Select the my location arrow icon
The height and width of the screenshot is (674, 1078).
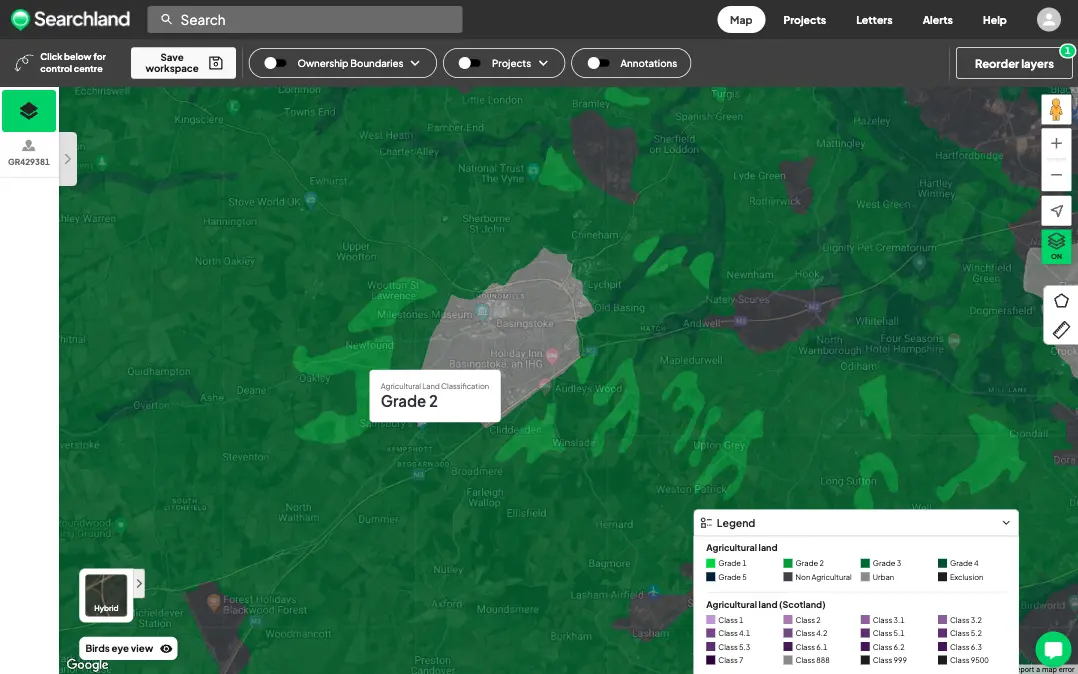[x=1056, y=211]
